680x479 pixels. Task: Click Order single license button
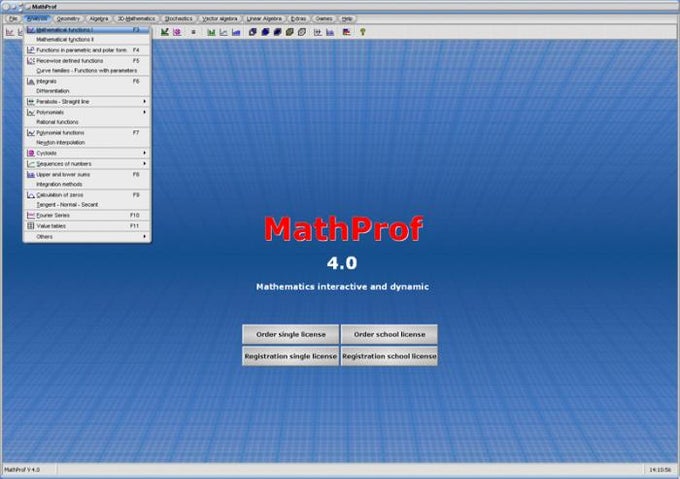(291, 334)
